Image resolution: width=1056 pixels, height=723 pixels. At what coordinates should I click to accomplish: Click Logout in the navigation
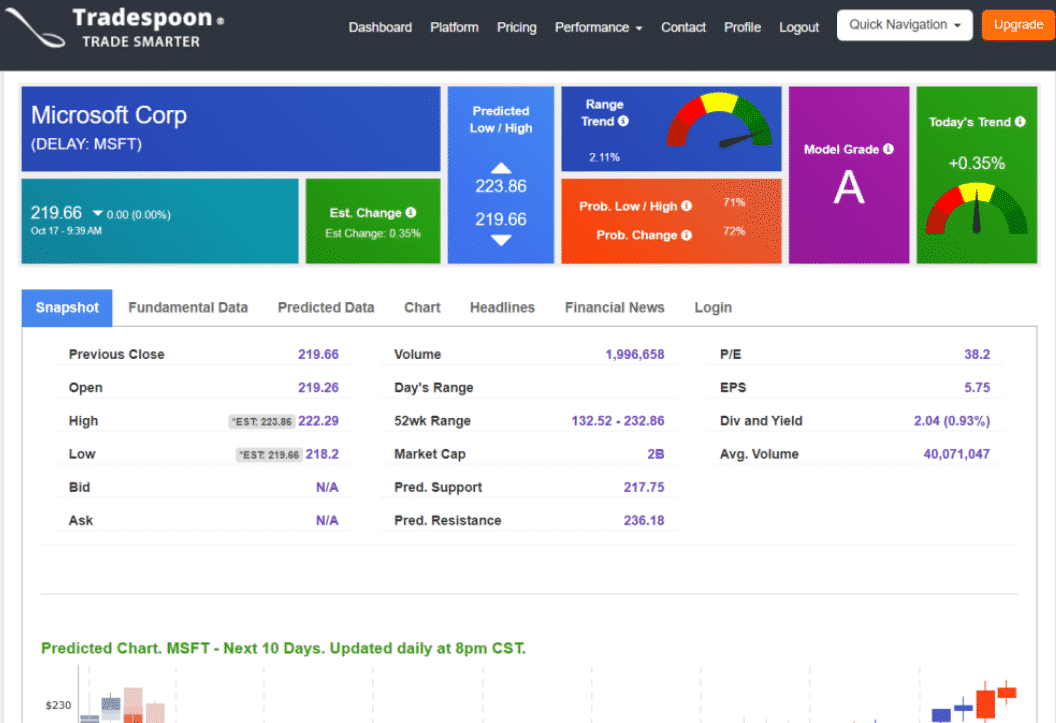pyautogui.click(x=799, y=28)
